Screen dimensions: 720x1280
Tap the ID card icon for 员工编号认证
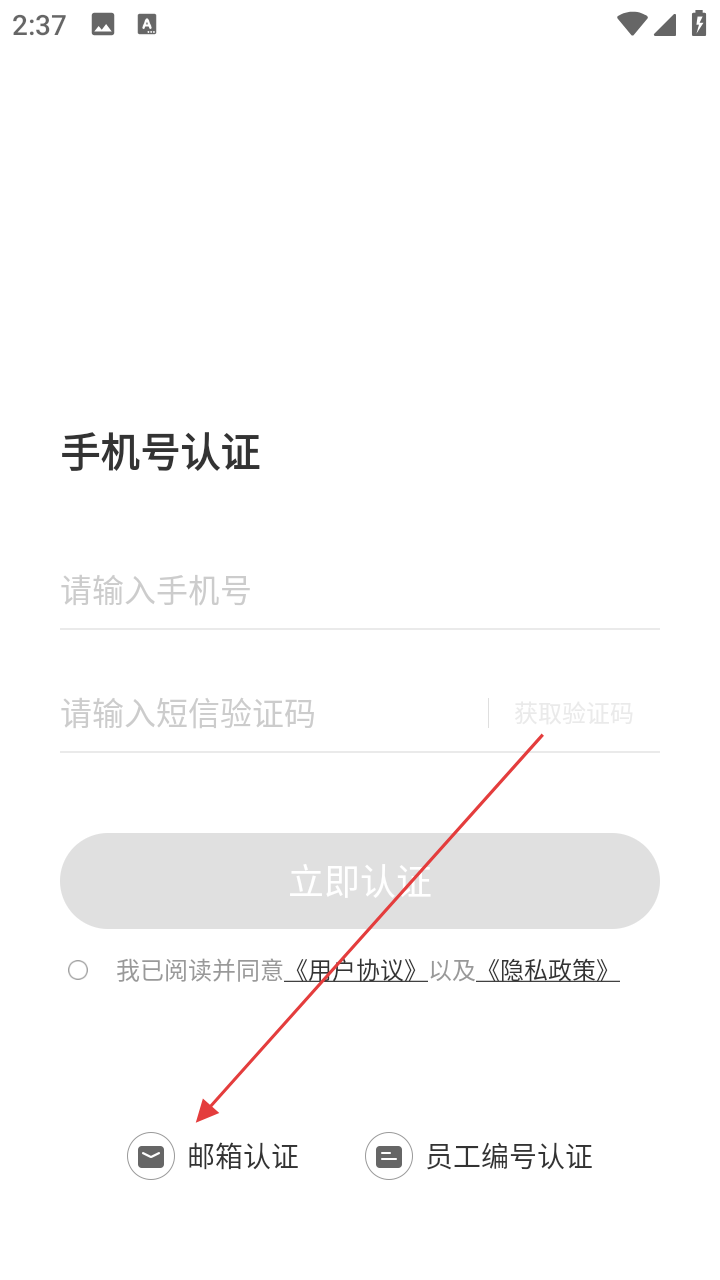pyautogui.click(x=389, y=1156)
